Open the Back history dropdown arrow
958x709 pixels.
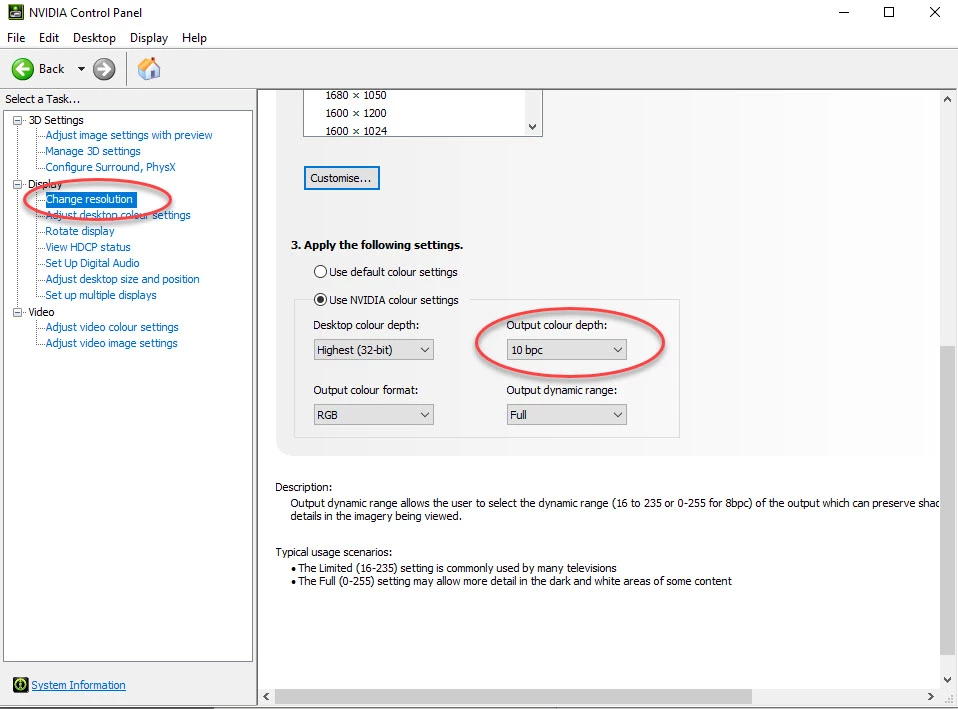point(81,69)
